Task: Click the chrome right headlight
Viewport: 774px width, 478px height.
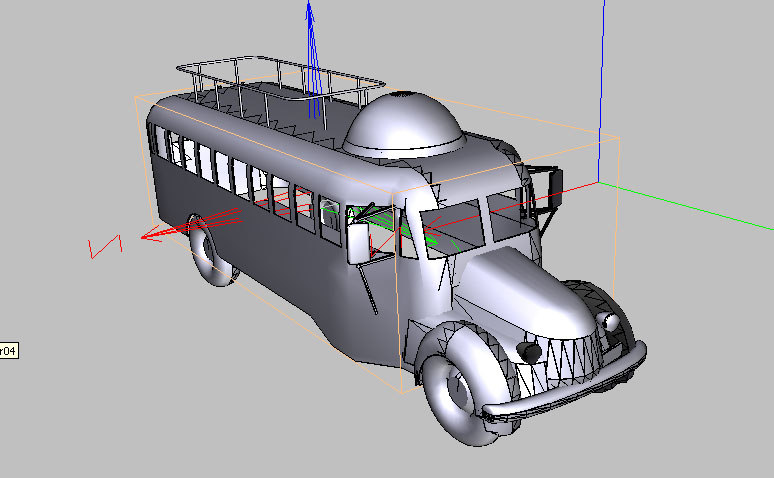Action: (x=609, y=321)
